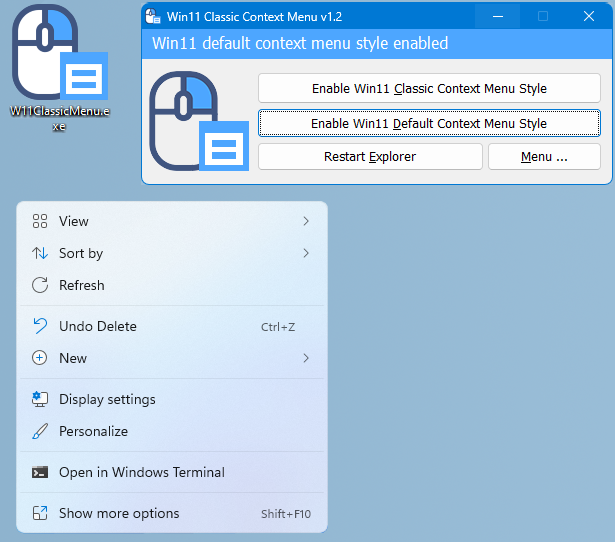Click the Ctrl+Z shortcut text

tap(278, 327)
